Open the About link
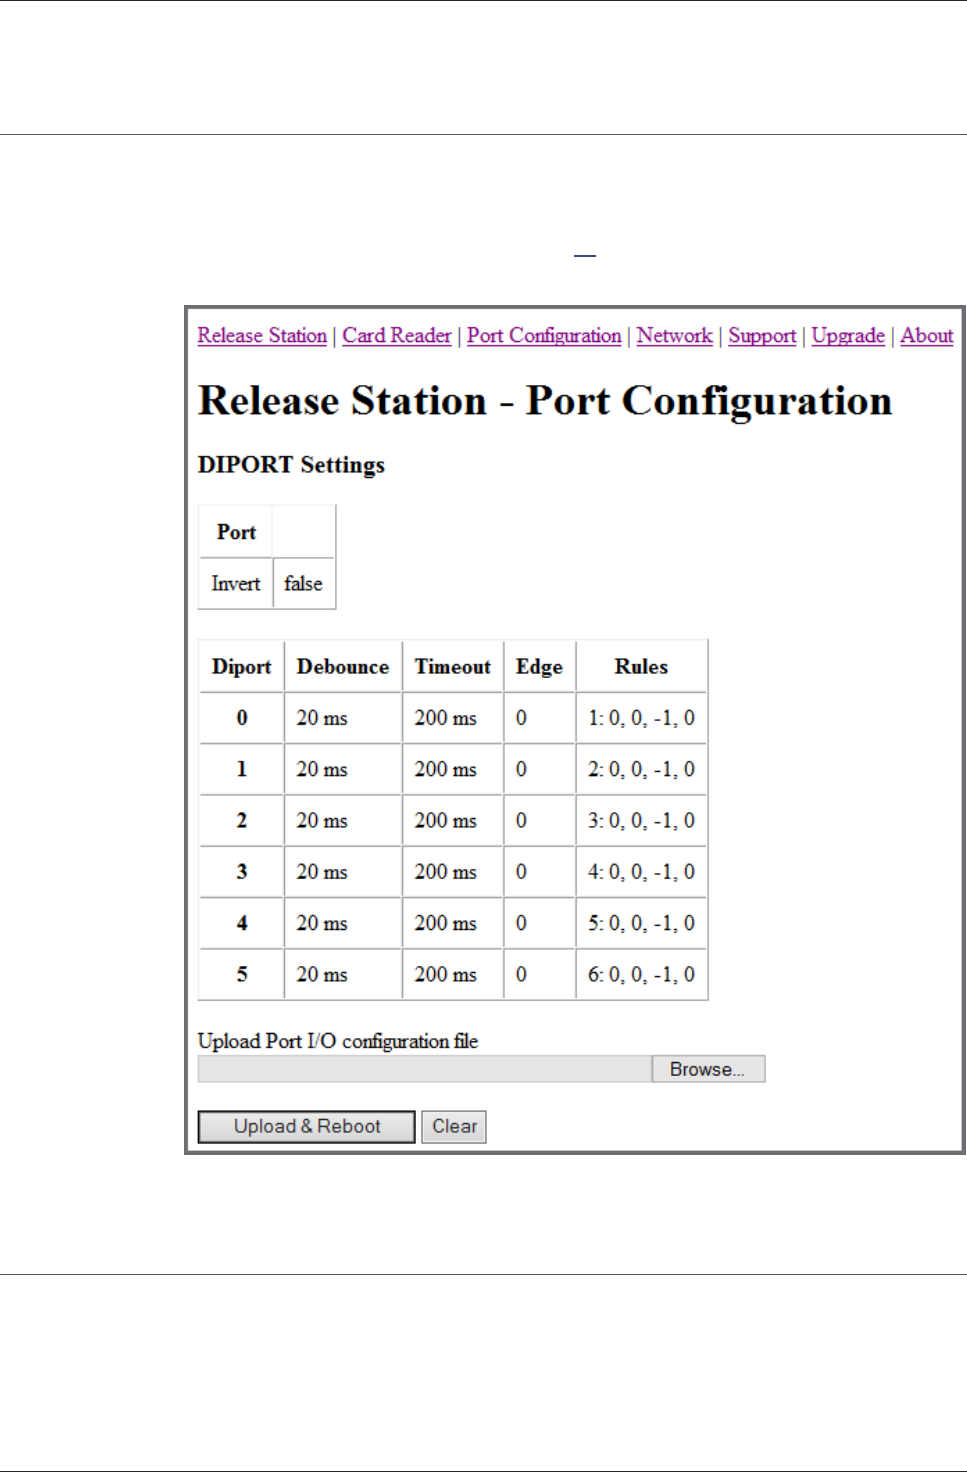Image resolution: width=967 pixels, height=1472 pixels. (x=927, y=336)
